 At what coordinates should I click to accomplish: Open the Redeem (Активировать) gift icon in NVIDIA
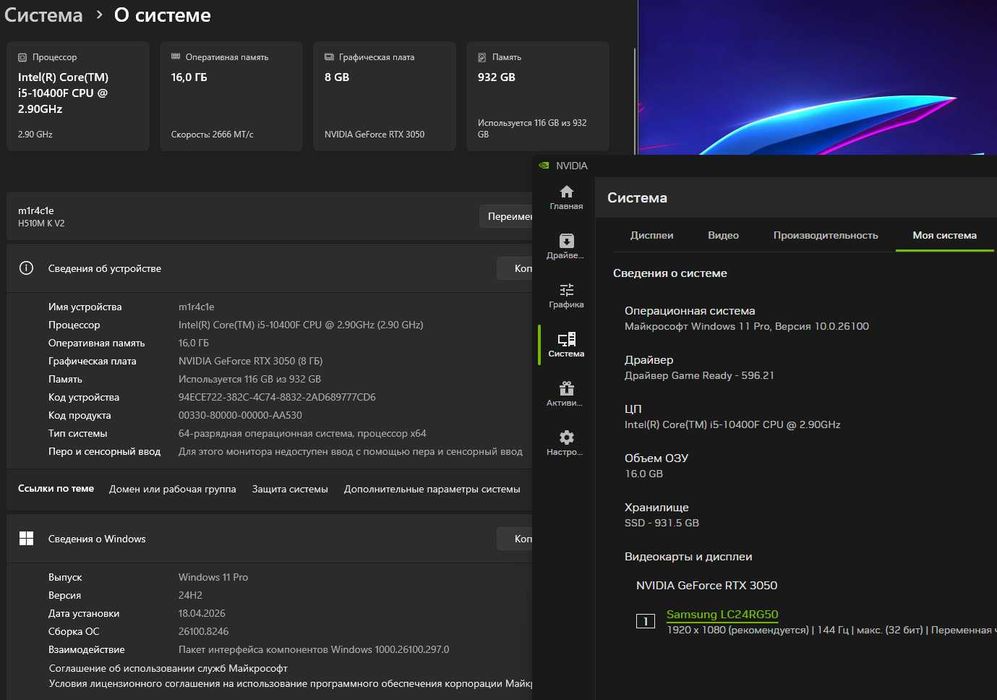coord(566,394)
